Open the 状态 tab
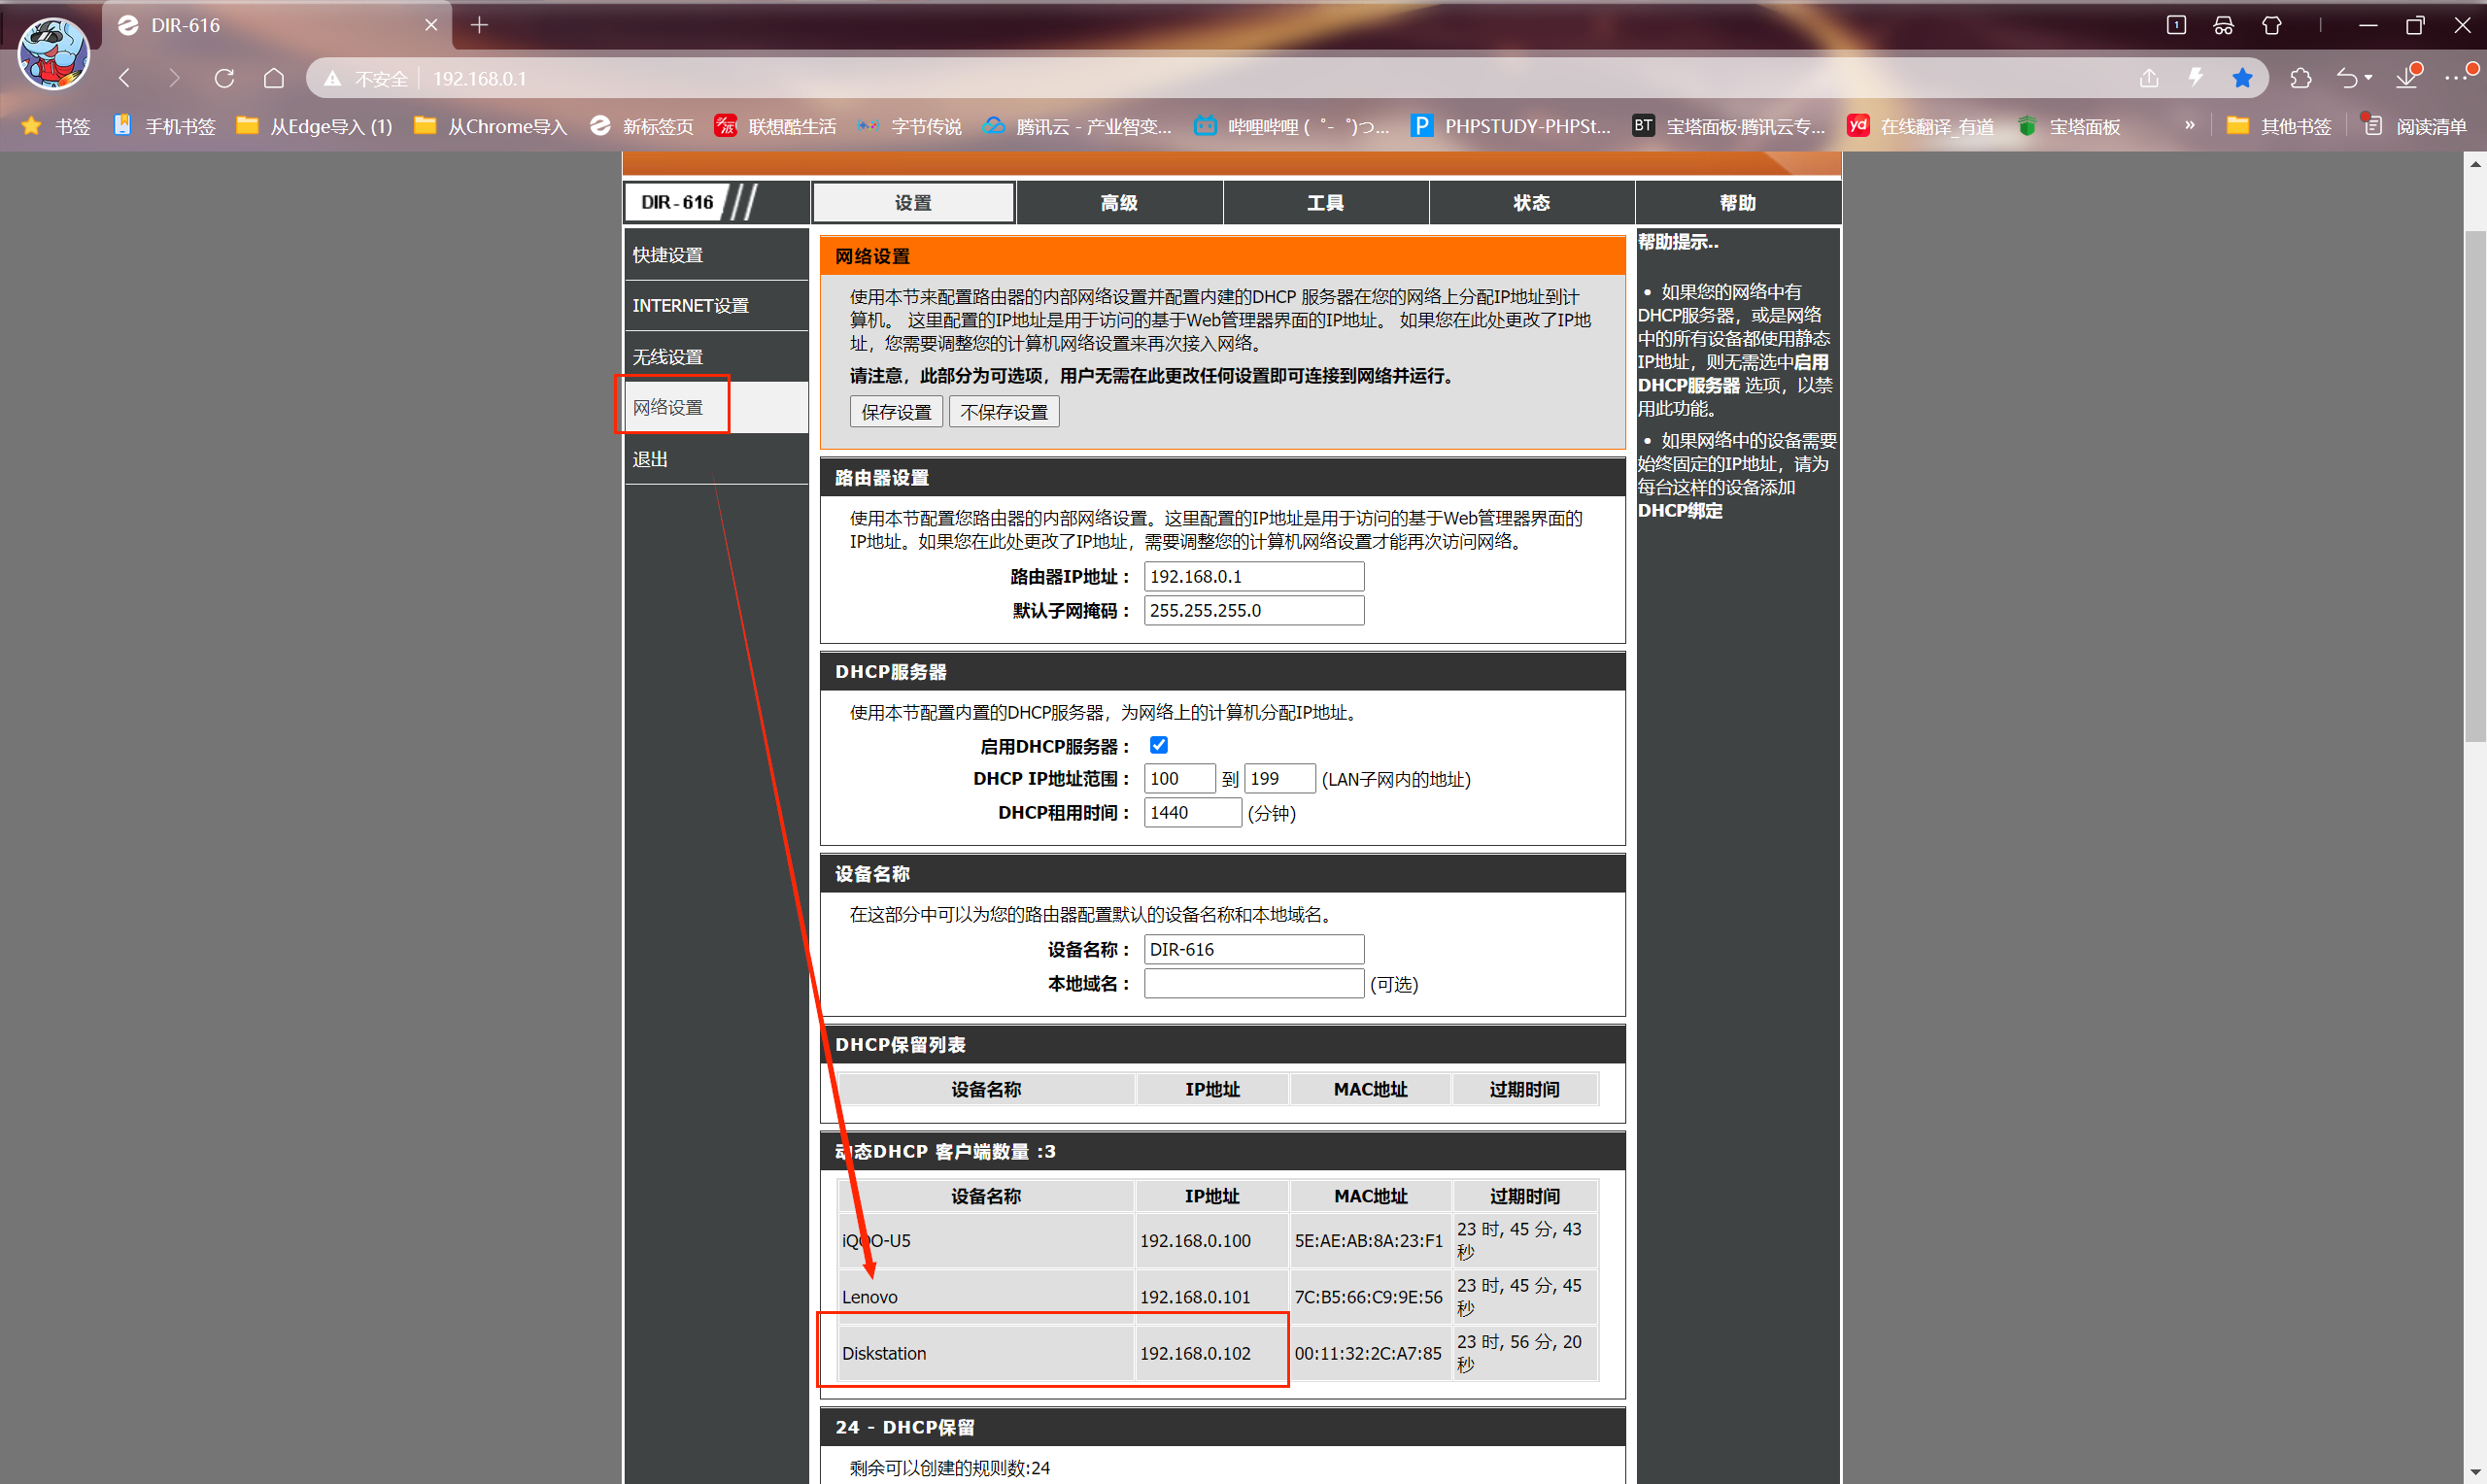 [x=1531, y=203]
